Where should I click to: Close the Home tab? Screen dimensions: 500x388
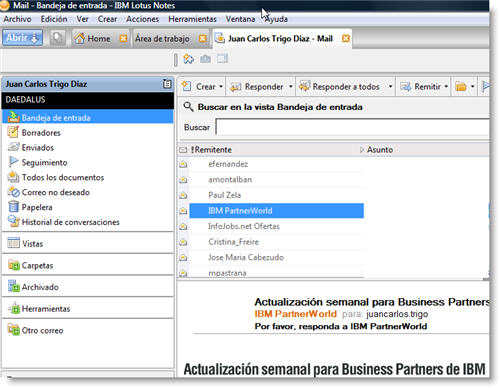123,39
